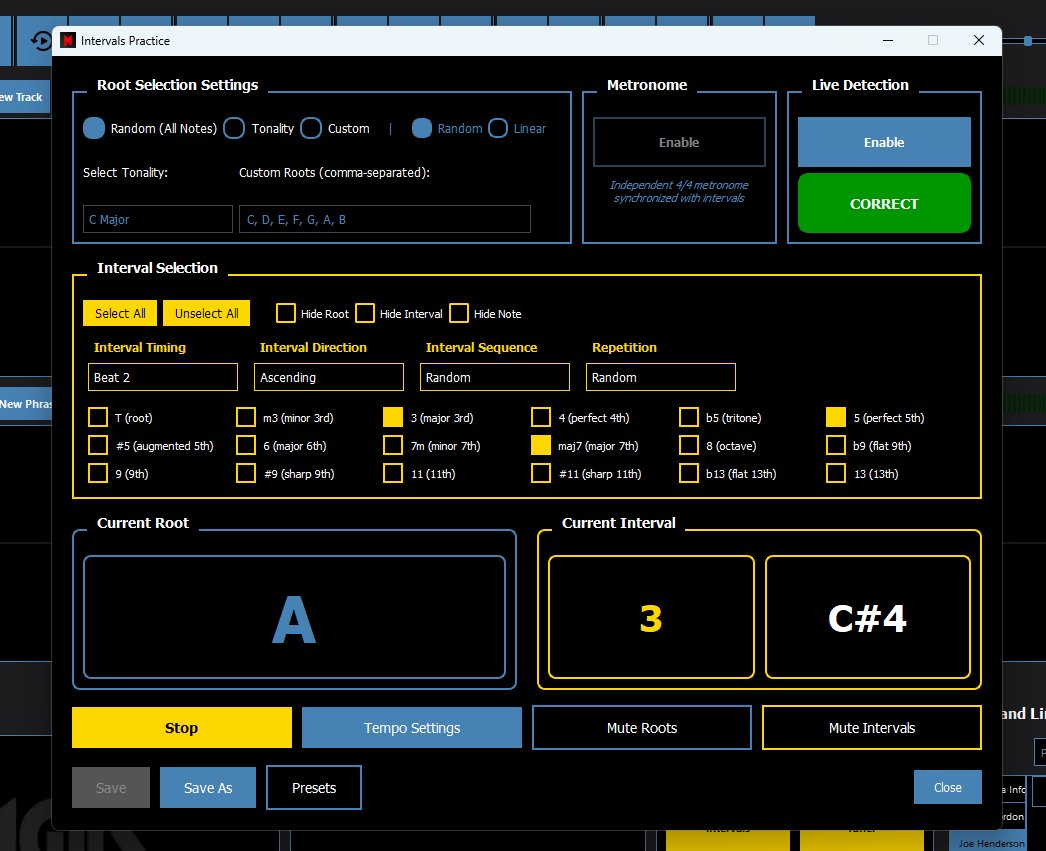Screen dimensions: 1046x851
Task: Expand the Interval Sequence dropdown
Action: coord(495,377)
